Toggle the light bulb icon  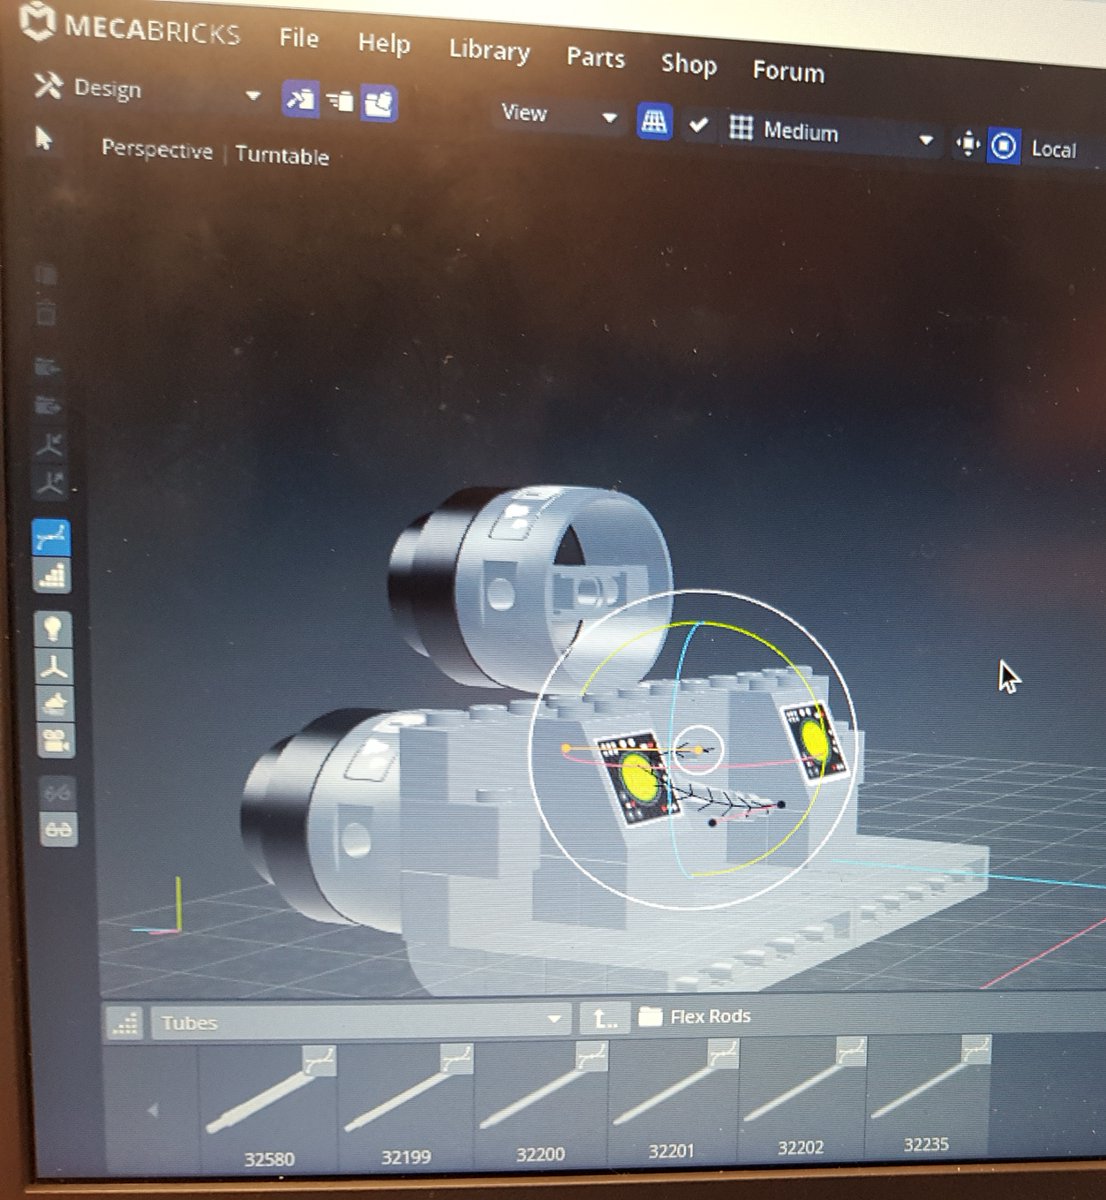(x=53, y=629)
